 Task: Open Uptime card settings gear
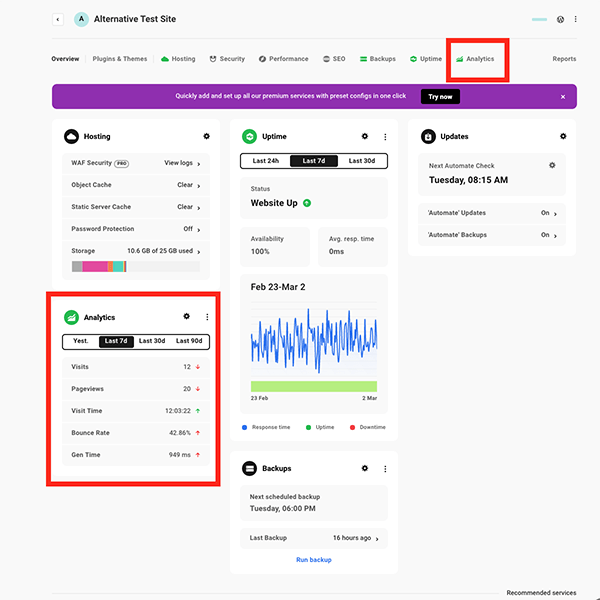[x=365, y=136]
